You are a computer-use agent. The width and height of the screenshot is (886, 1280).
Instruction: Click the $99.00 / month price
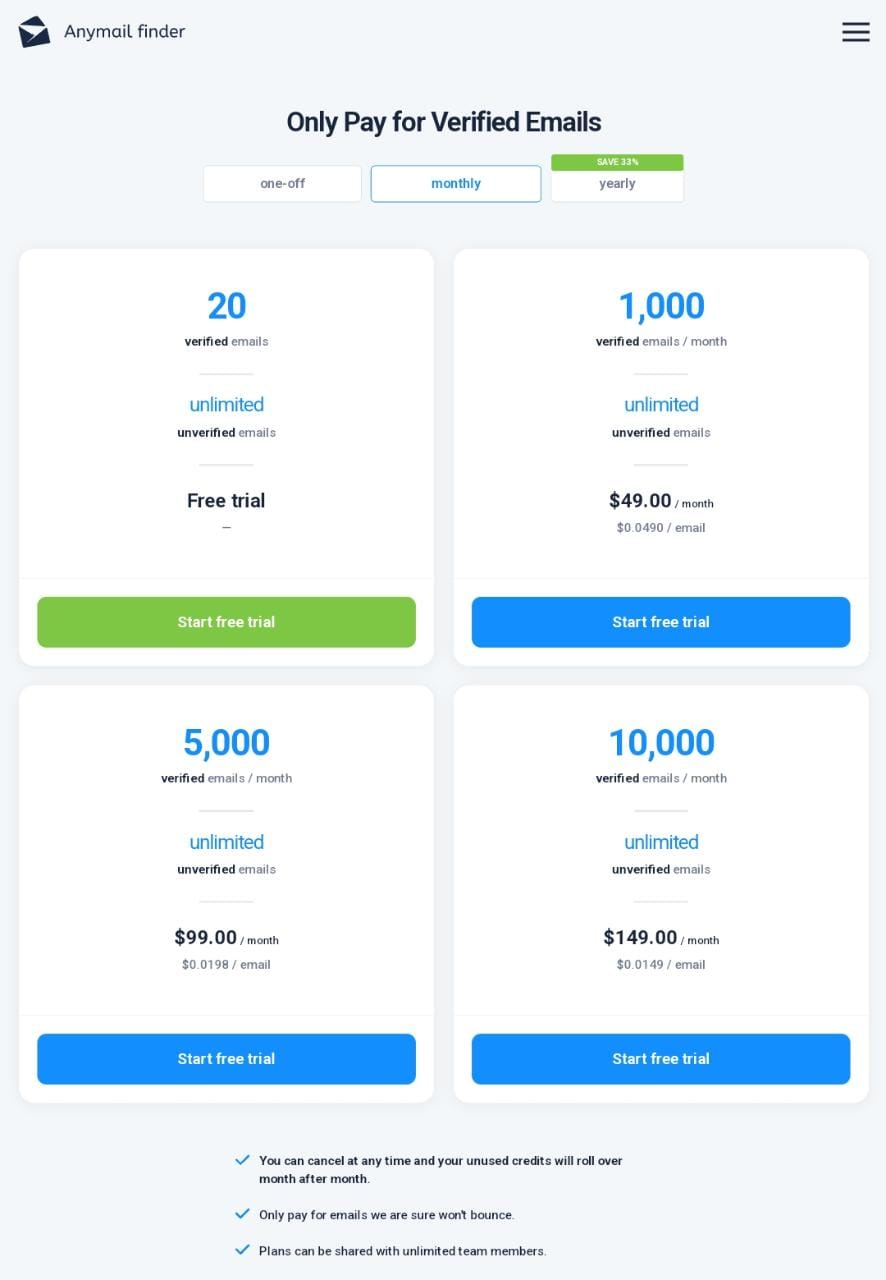(226, 938)
